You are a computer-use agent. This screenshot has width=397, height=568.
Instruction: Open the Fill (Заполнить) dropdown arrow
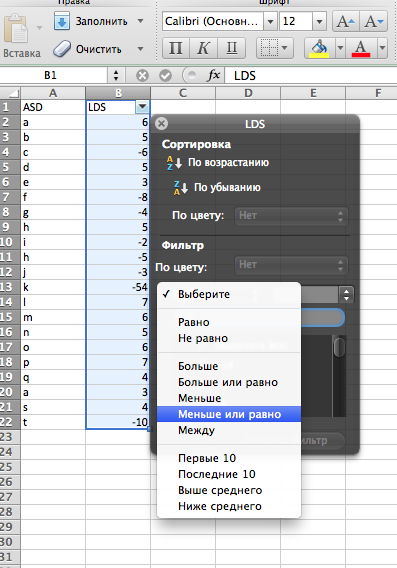click(141, 21)
